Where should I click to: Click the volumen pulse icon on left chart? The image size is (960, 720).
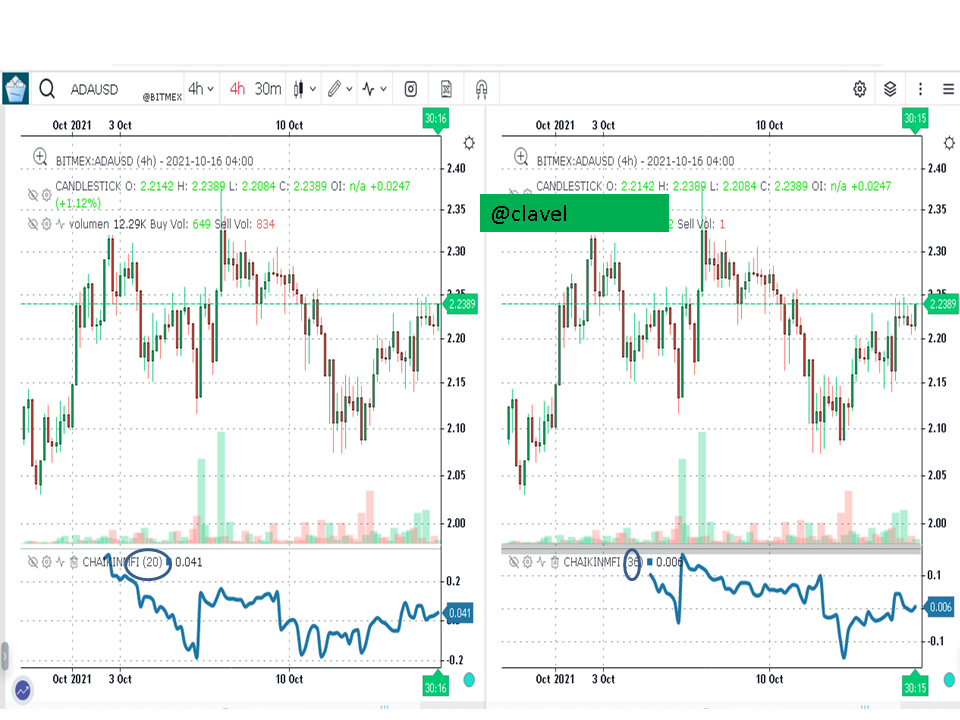[x=60, y=224]
